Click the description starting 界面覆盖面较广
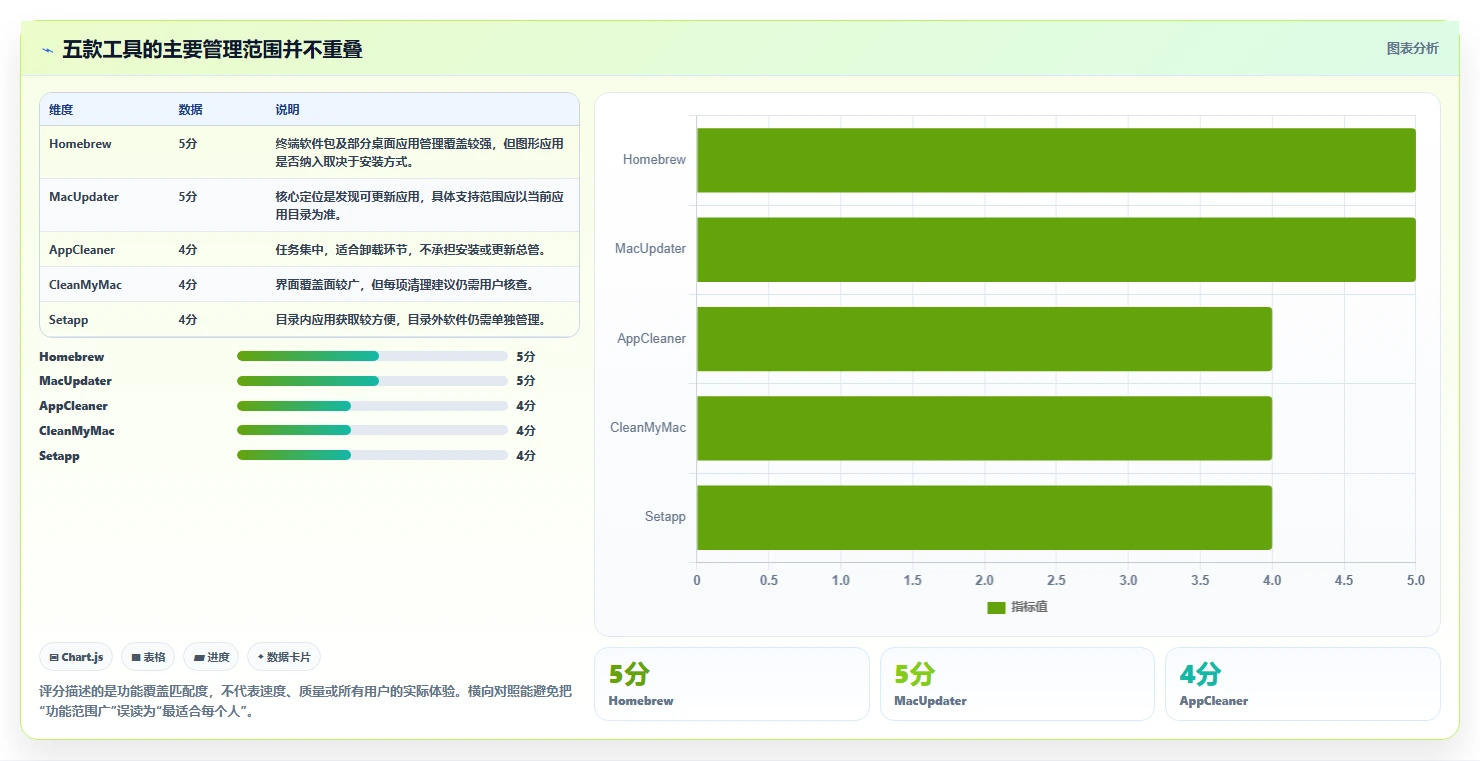This screenshot has width=1480, height=761. (405, 285)
